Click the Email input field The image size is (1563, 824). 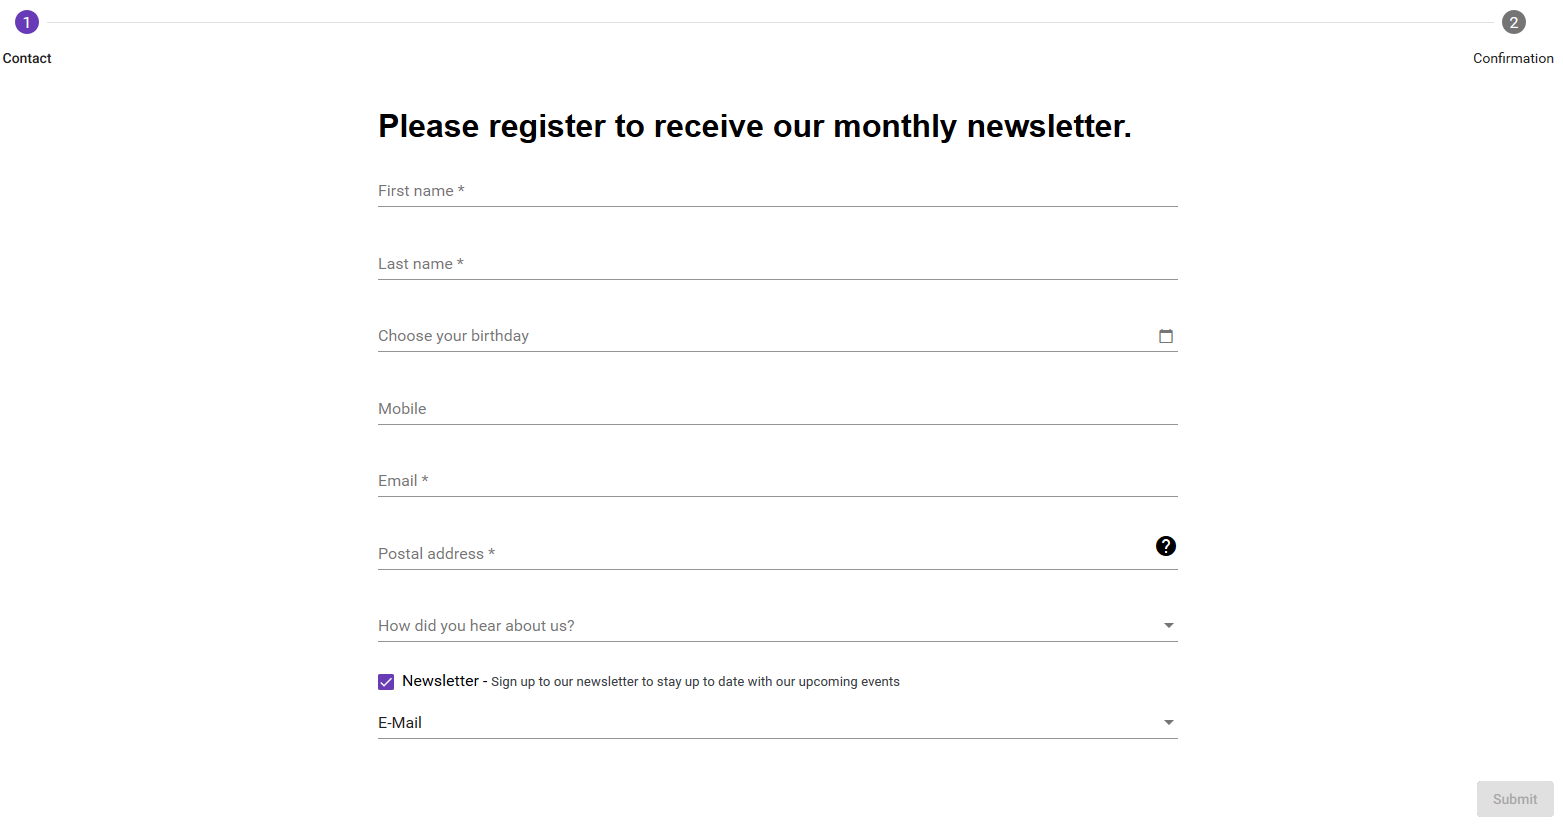tap(777, 481)
